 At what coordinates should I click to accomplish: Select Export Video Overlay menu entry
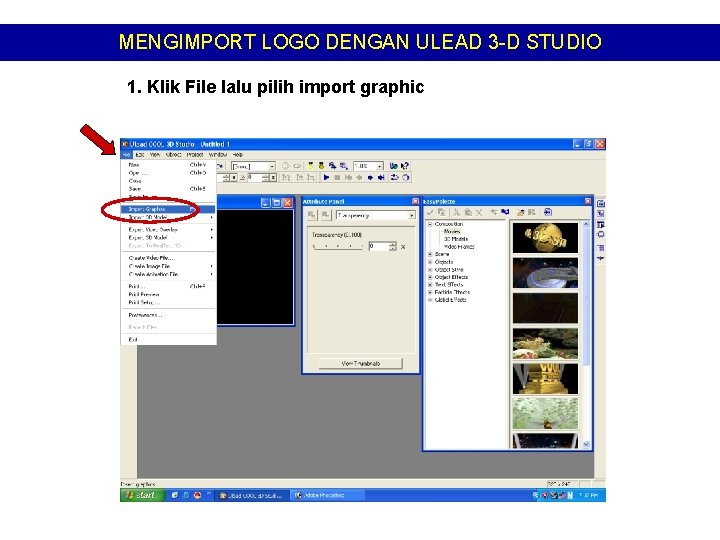tap(168, 229)
